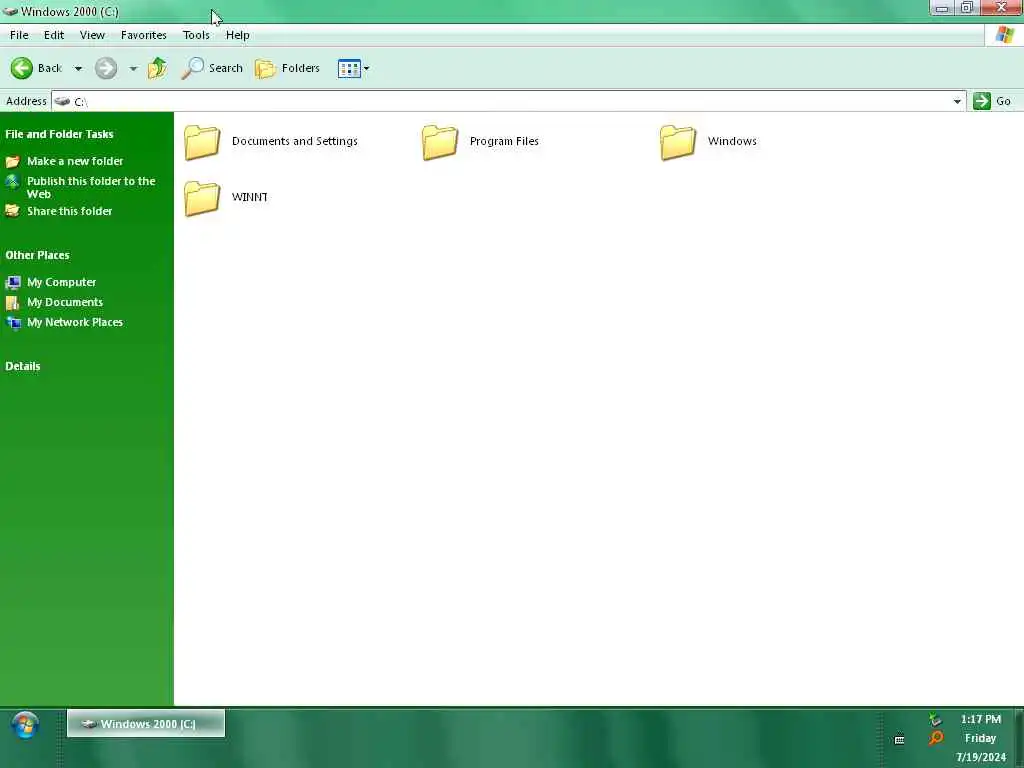Expand the address bar dropdown
Image resolution: width=1024 pixels, height=768 pixels.
point(957,101)
